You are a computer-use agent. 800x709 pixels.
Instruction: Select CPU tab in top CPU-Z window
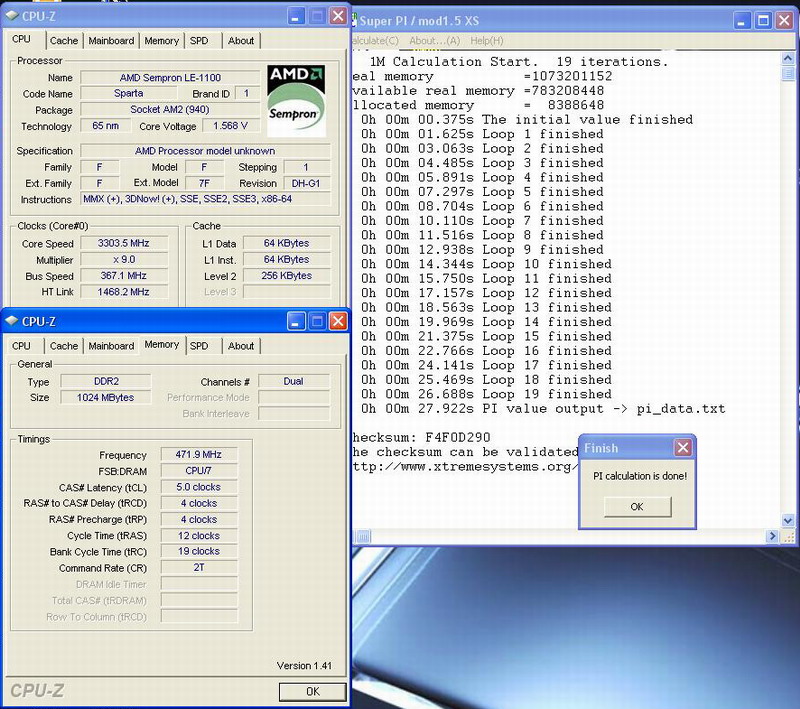21,39
